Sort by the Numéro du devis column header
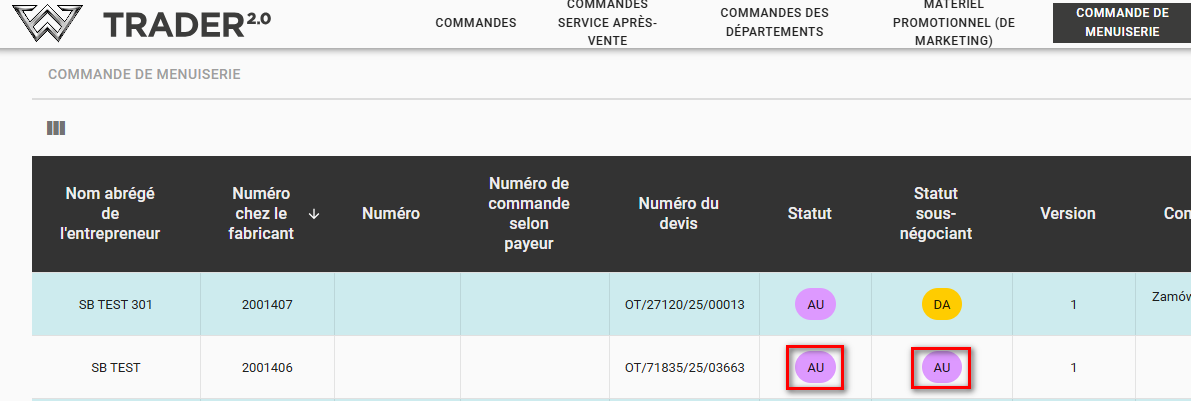Screen dimensions: 1191x401 pyautogui.click(x=678, y=214)
